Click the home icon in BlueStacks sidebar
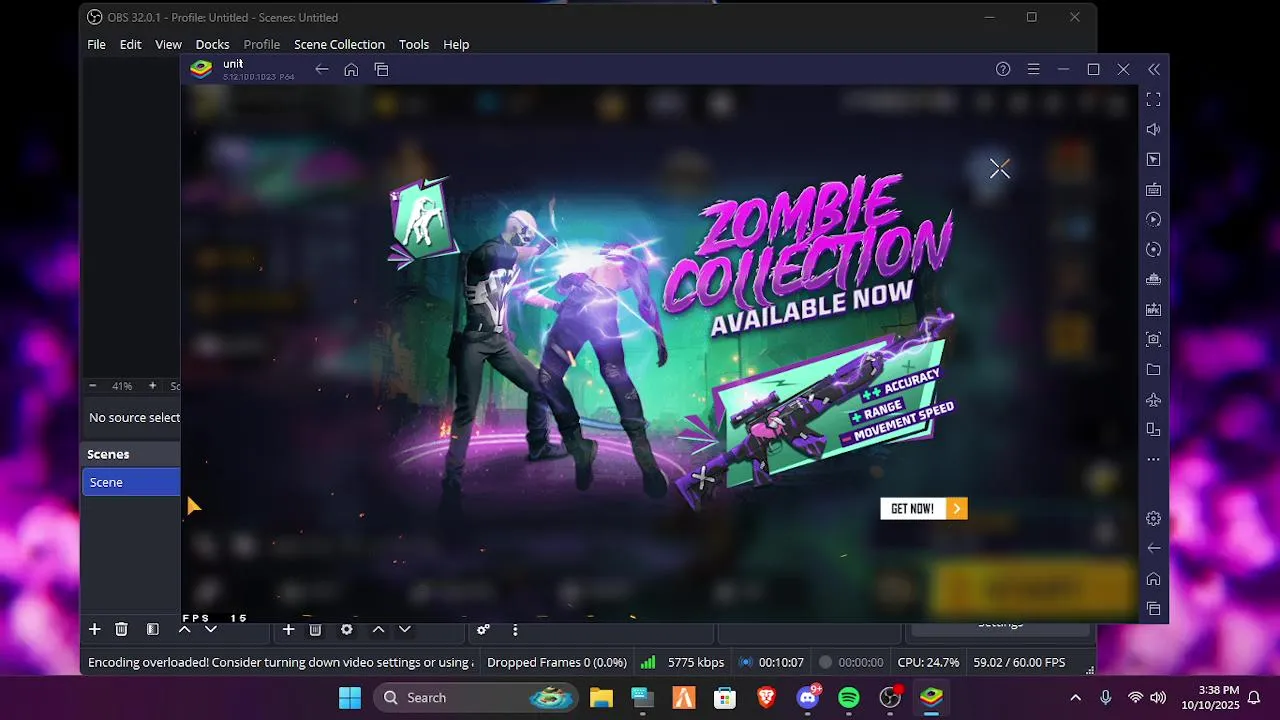Screen dimensions: 1280x720 pos(1153,579)
